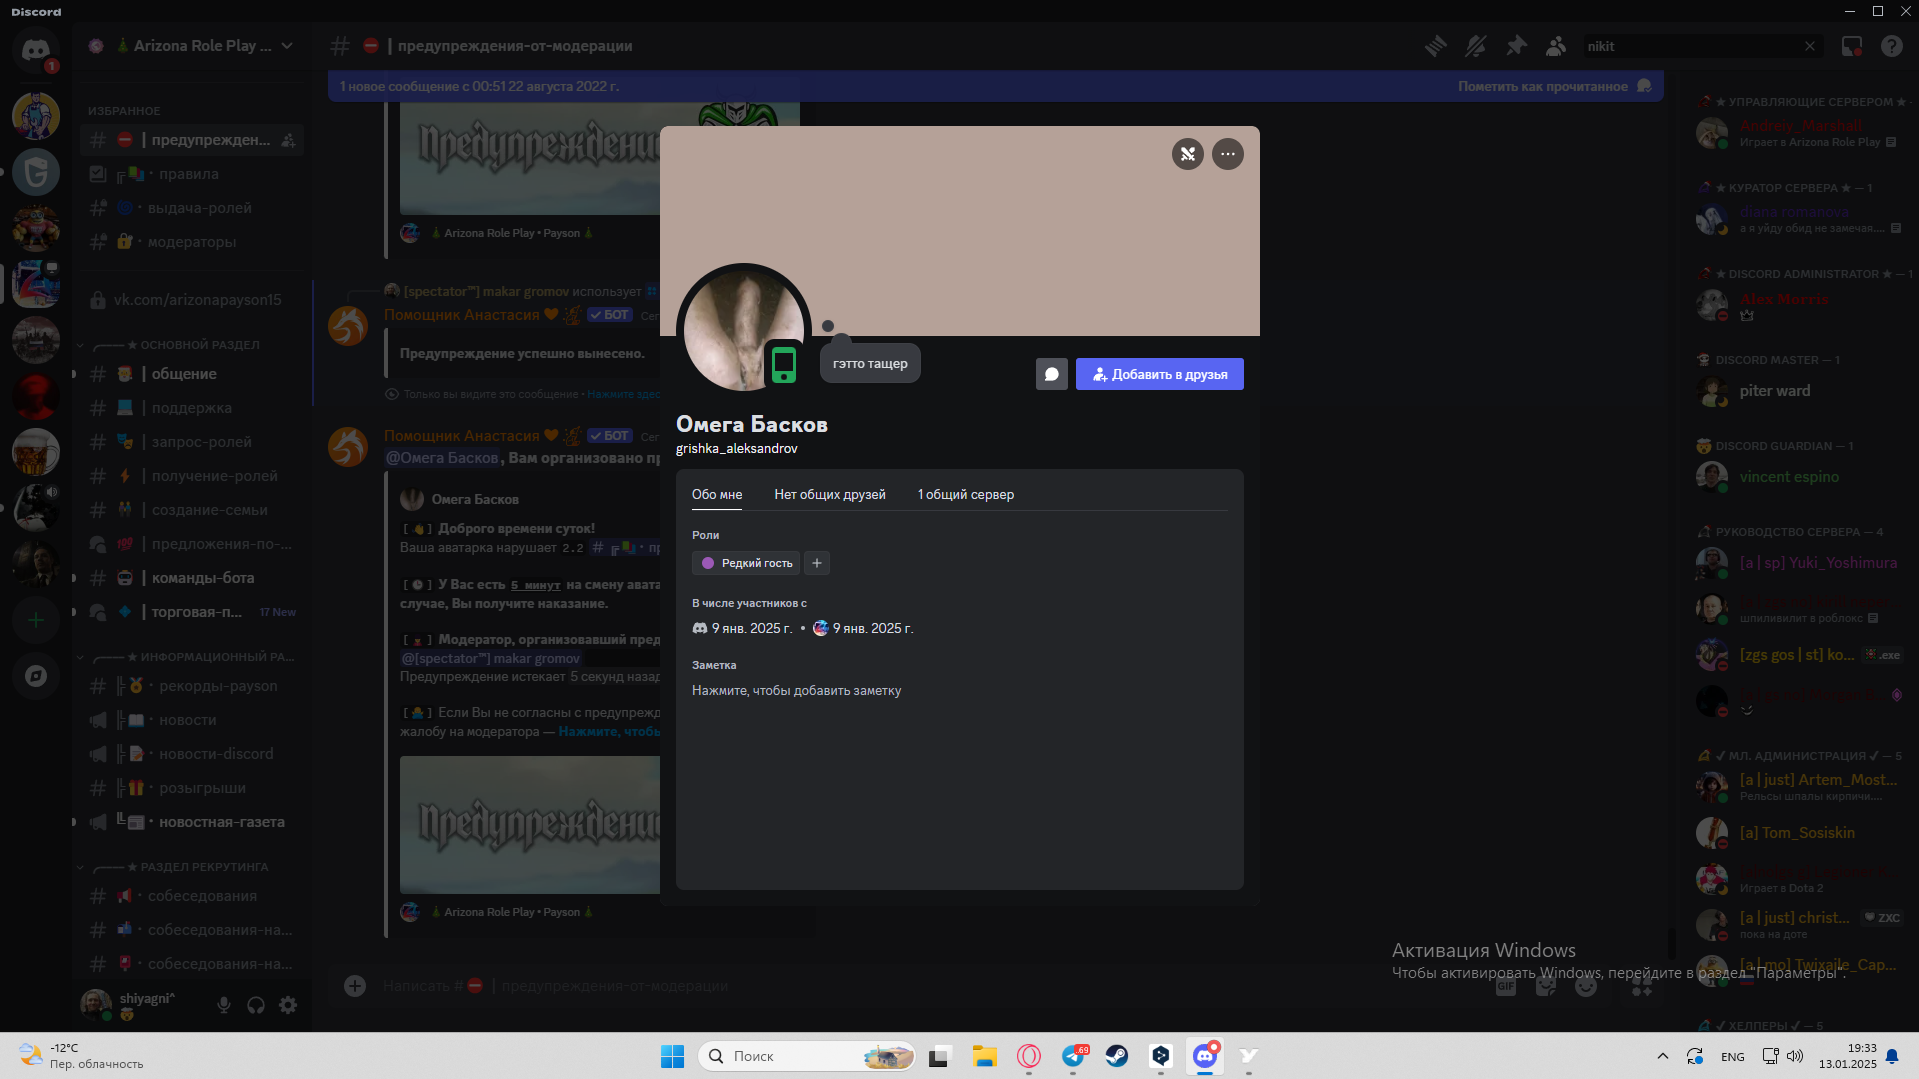Viewport: 1919px width, 1079px height.
Task: Open the 'розыгрыши' channel
Action: coord(192,788)
